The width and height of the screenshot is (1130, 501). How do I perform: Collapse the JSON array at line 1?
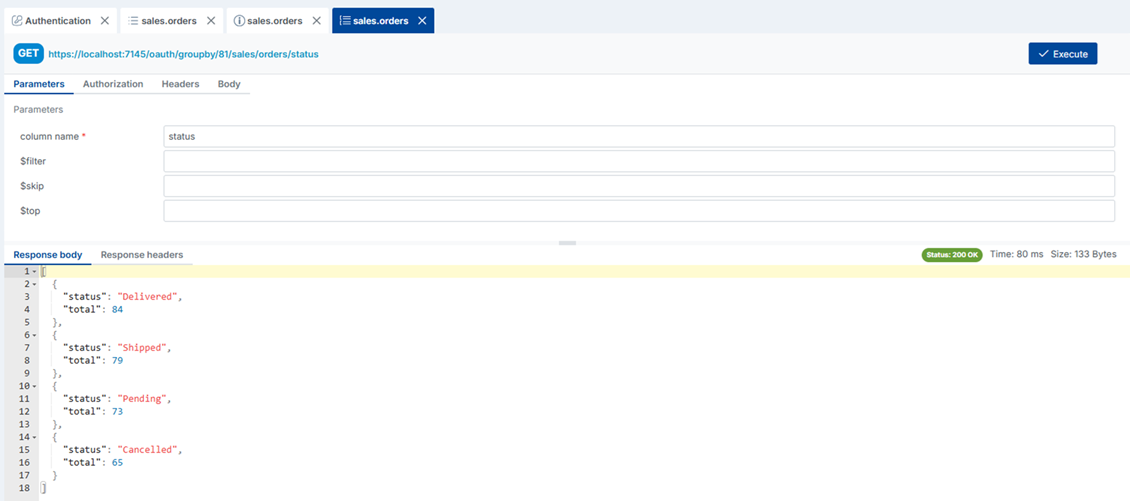click(35, 272)
